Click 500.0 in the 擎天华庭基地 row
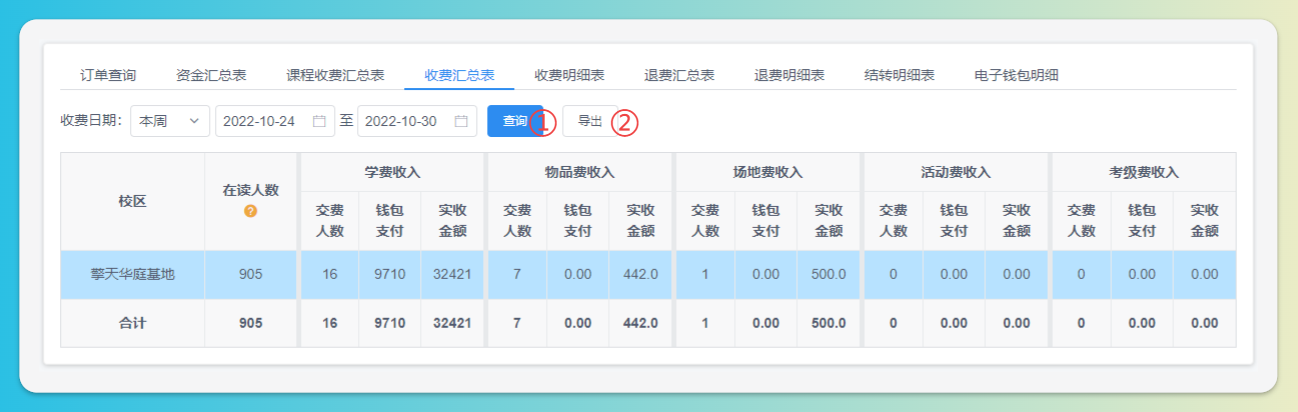Screen dimensions: 1298x412 pyautogui.click(x=828, y=274)
